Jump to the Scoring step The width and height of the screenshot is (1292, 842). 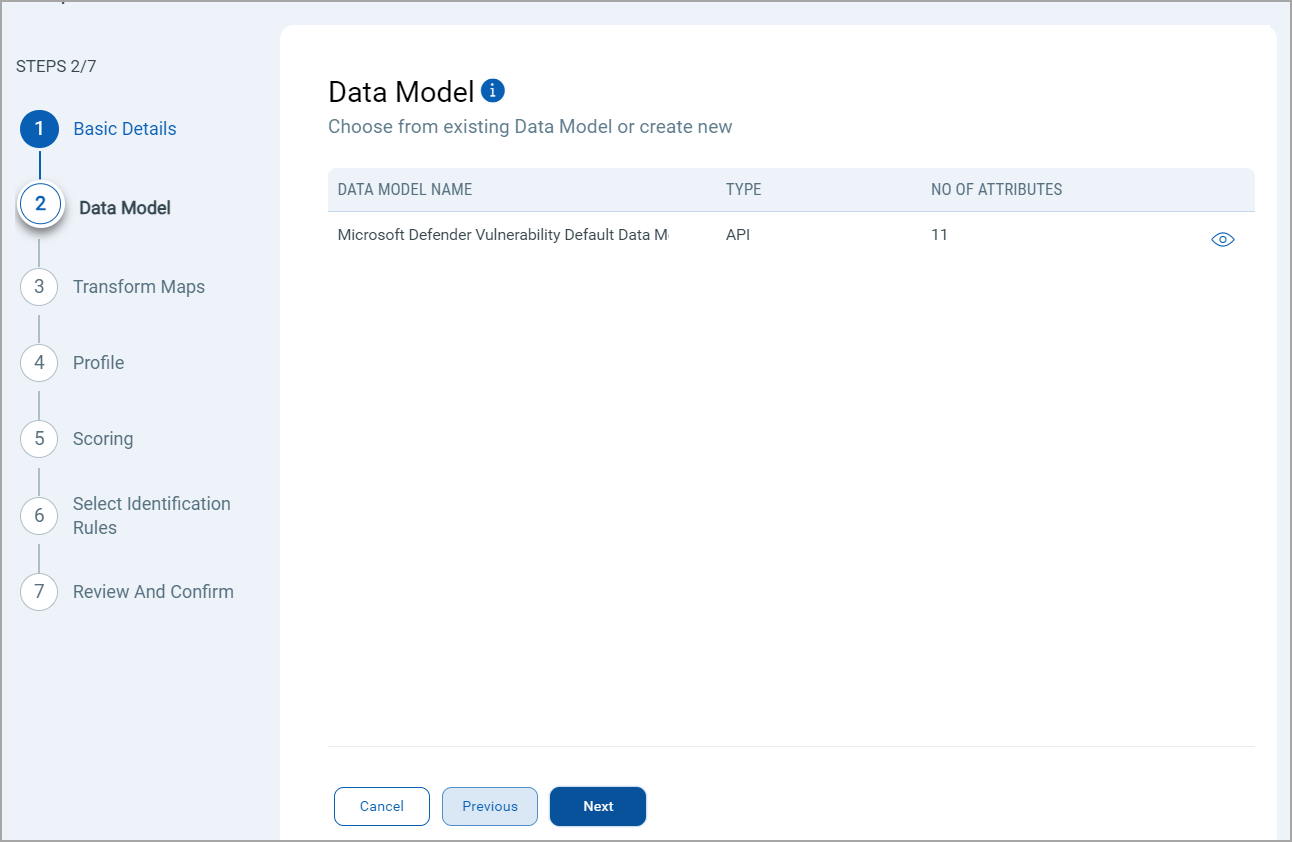point(102,439)
